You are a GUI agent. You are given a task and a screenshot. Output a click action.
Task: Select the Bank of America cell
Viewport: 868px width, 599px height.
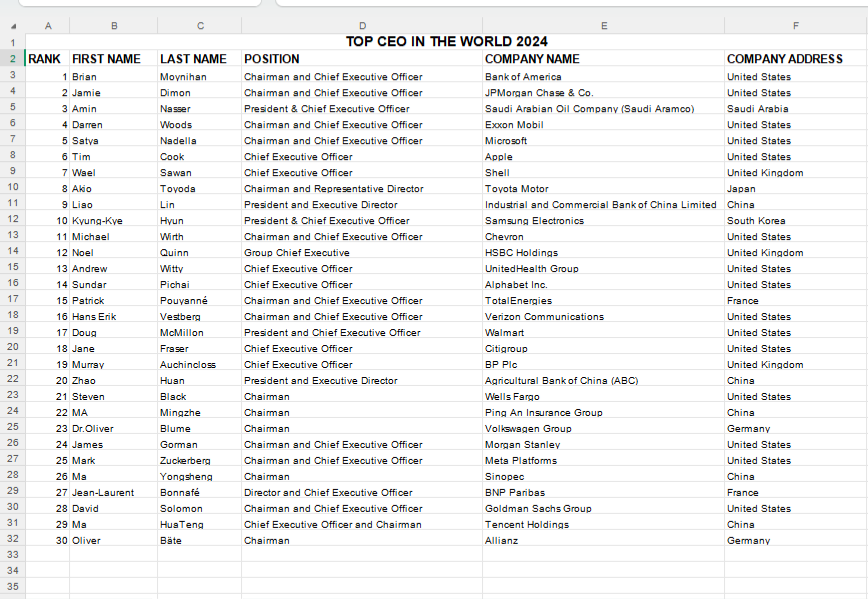coord(603,76)
